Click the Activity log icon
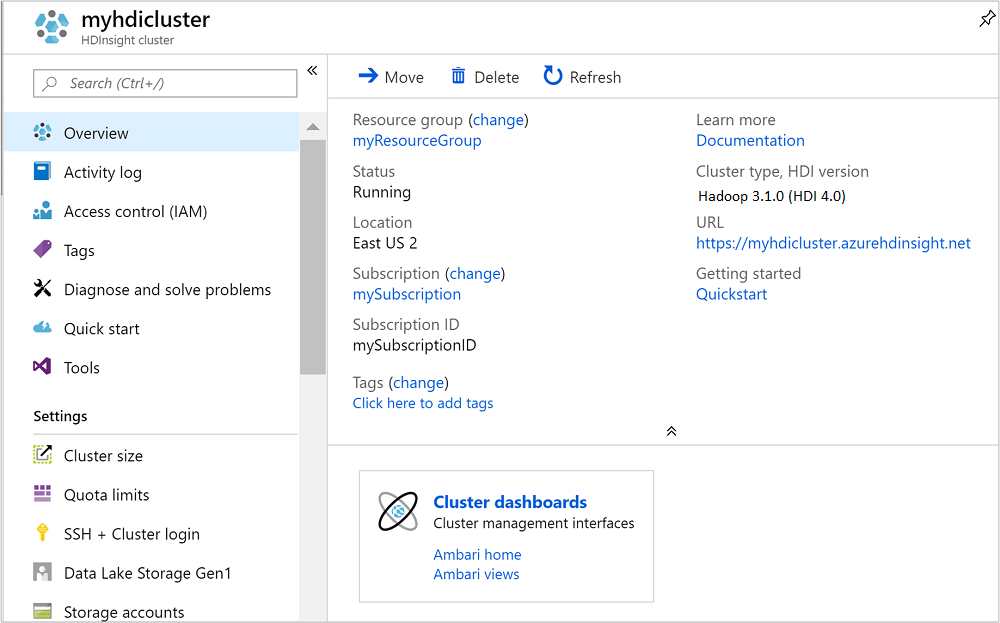 (x=42, y=172)
